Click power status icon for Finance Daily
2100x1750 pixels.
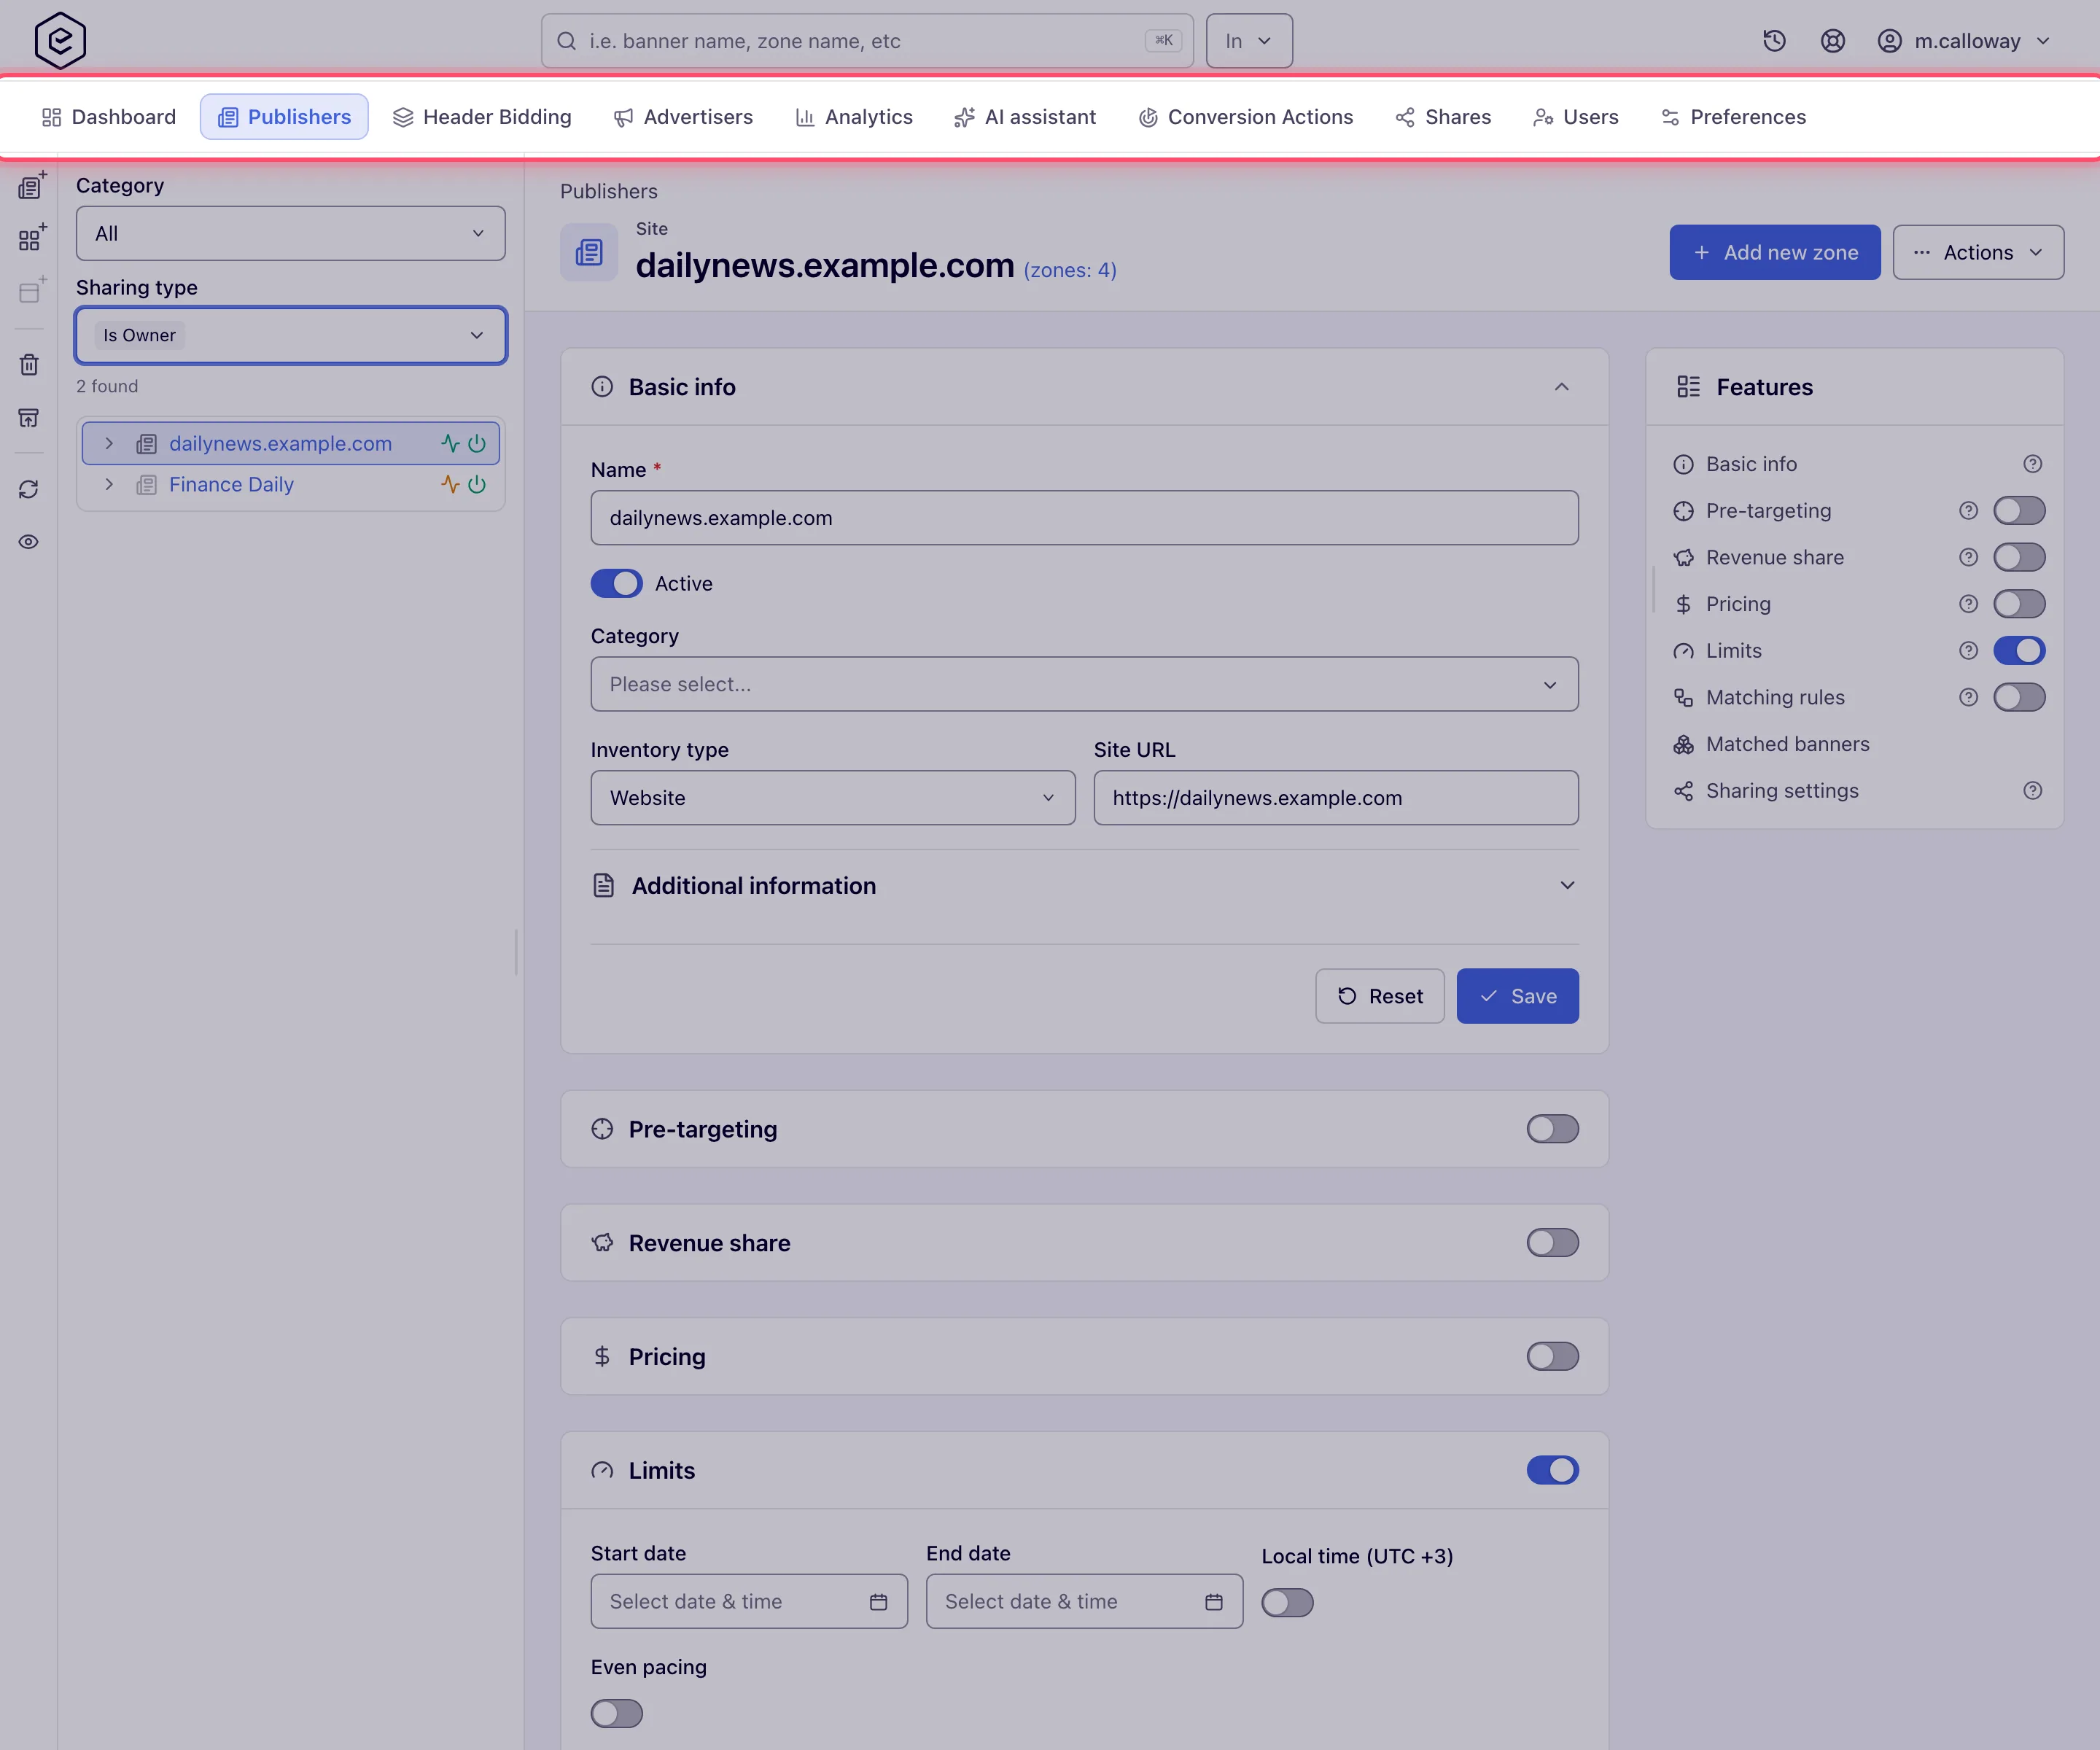(x=477, y=484)
